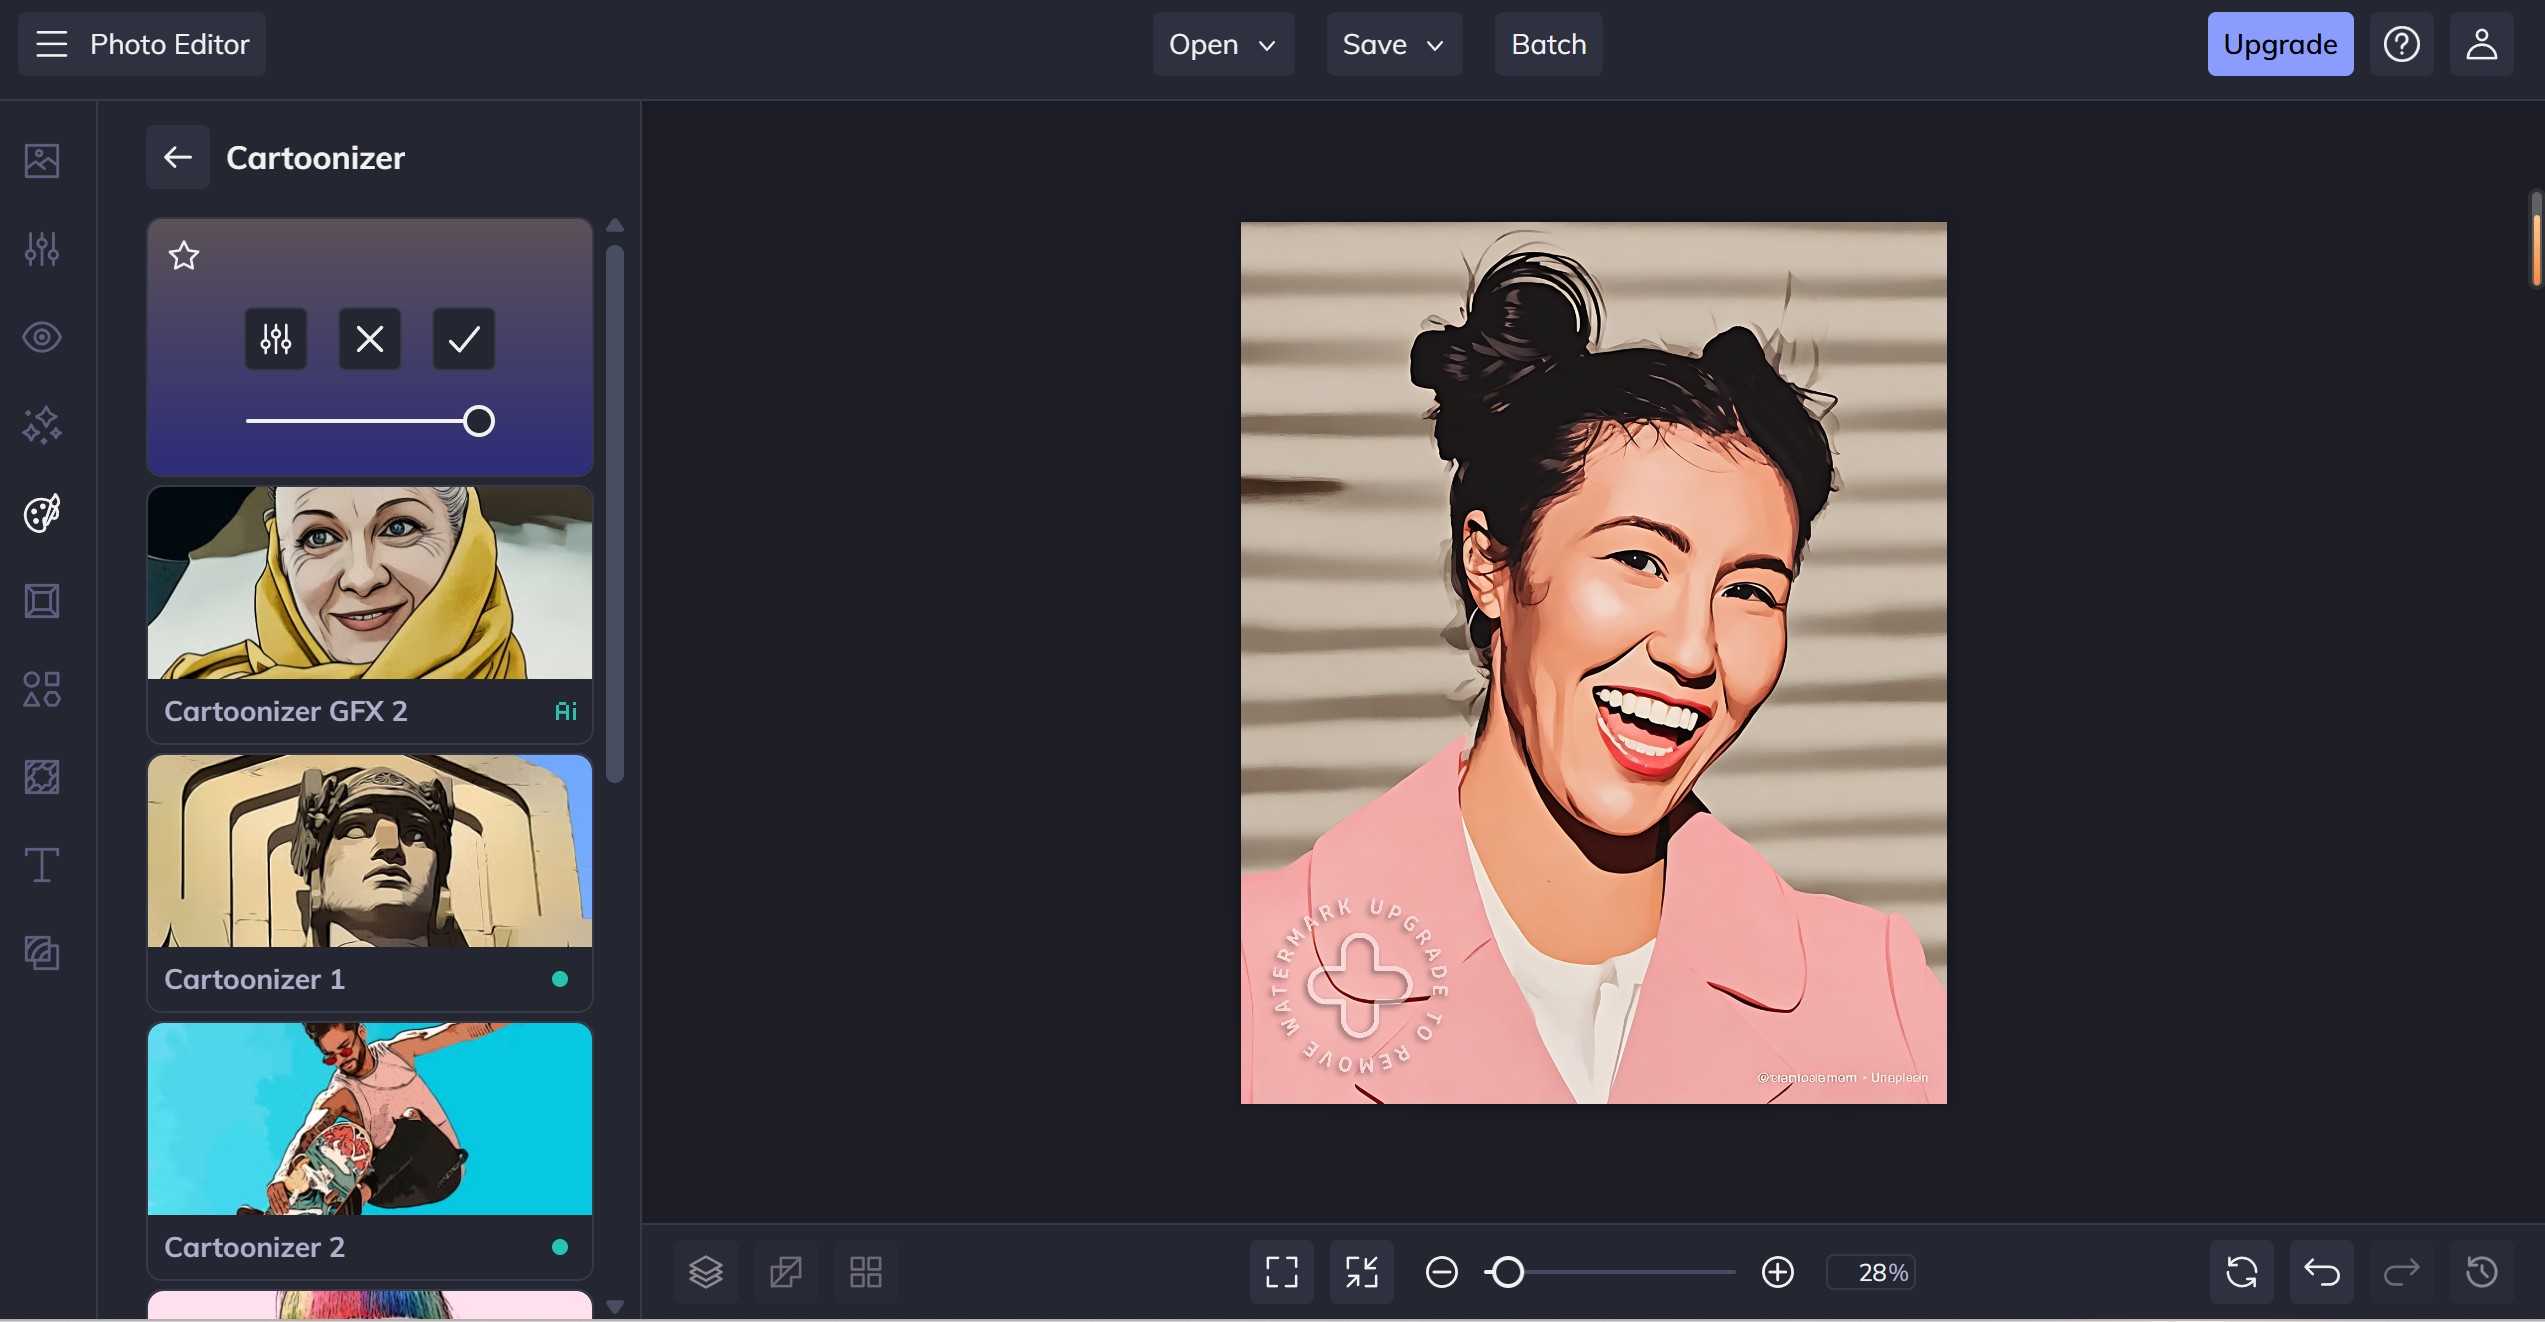Expand the Save dropdown menu
This screenshot has height=1322, width=2545.
click(x=1394, y=44)
